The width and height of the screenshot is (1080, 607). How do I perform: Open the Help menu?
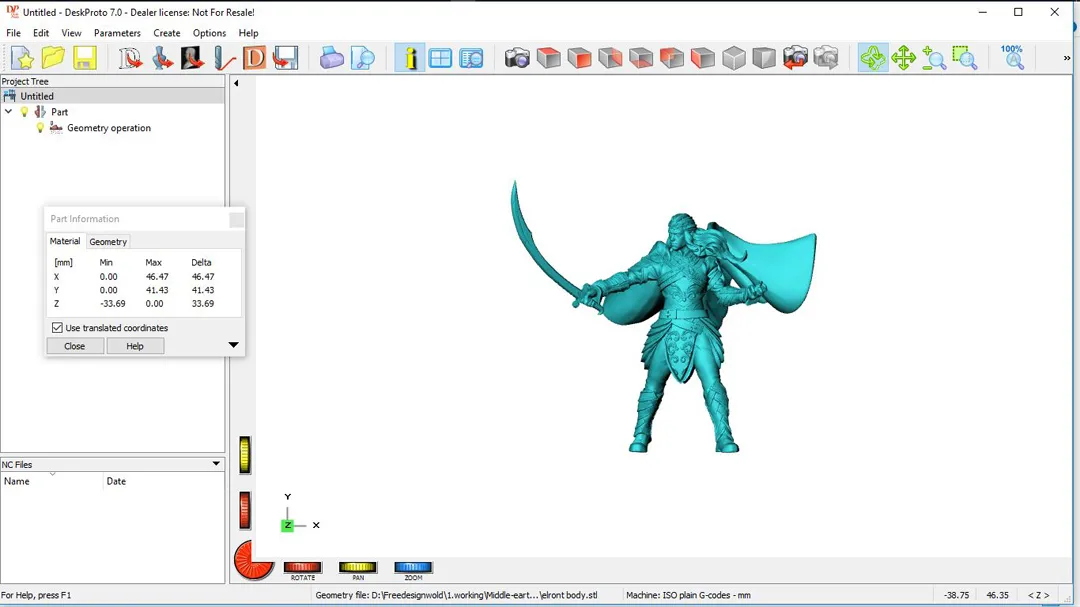(249, 33)
